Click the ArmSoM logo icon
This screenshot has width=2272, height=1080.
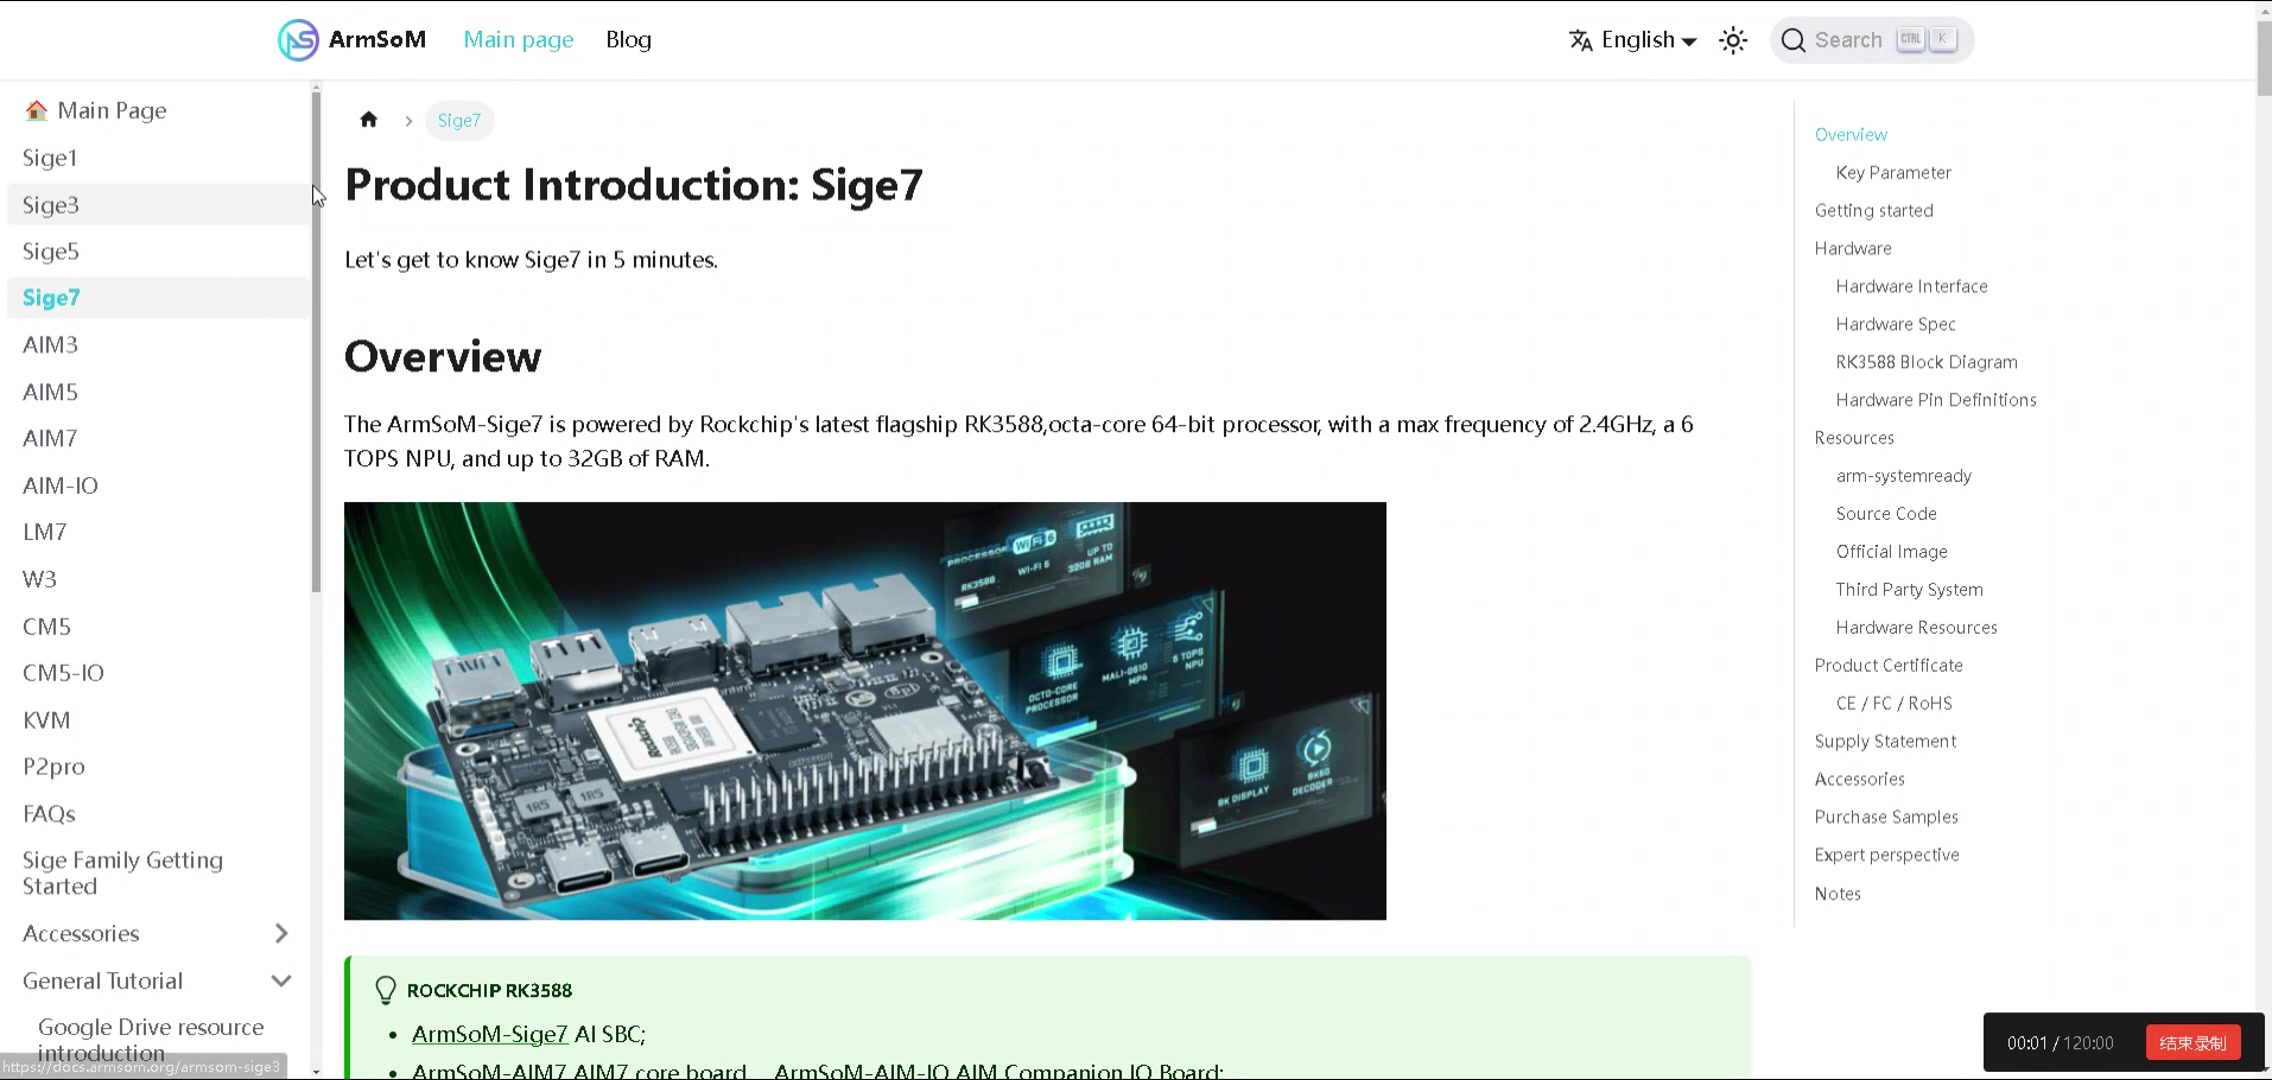[297, 40]
